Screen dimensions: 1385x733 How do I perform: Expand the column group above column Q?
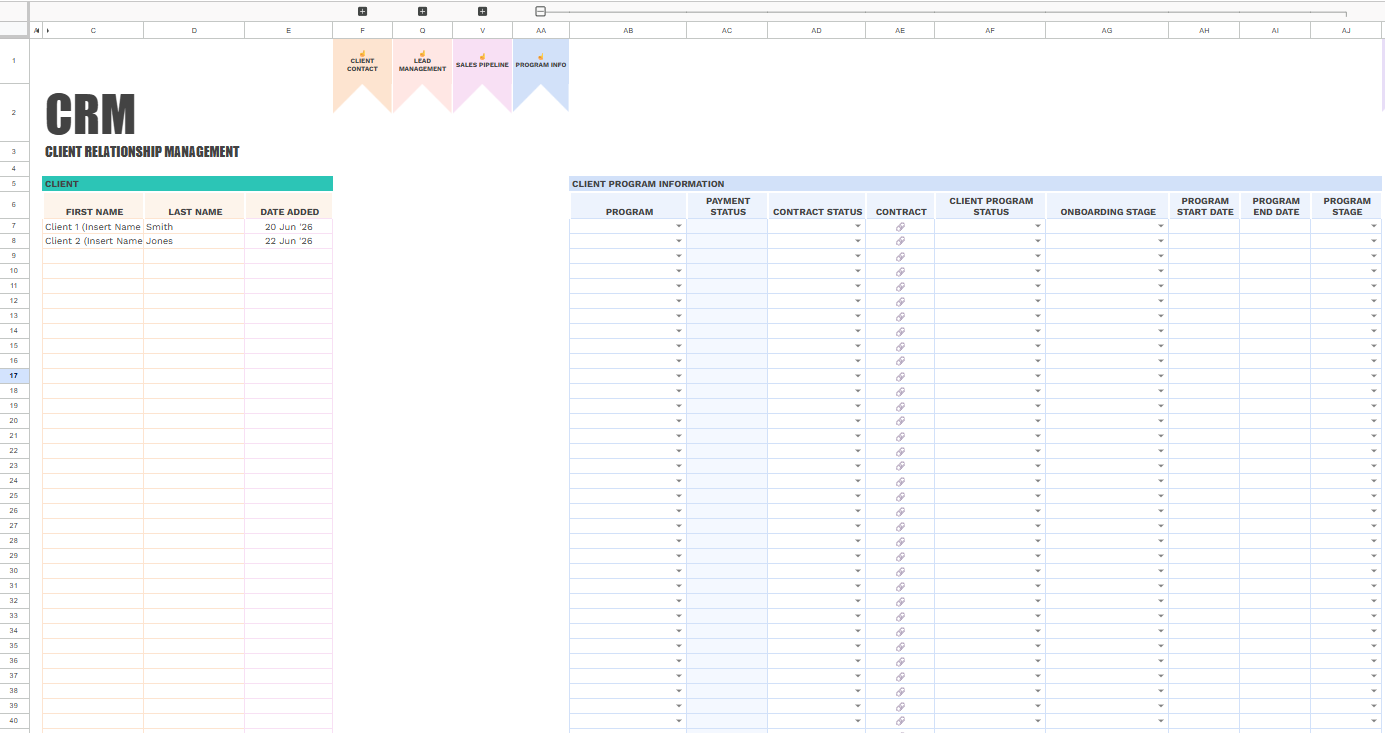click(x=422, y=11)
